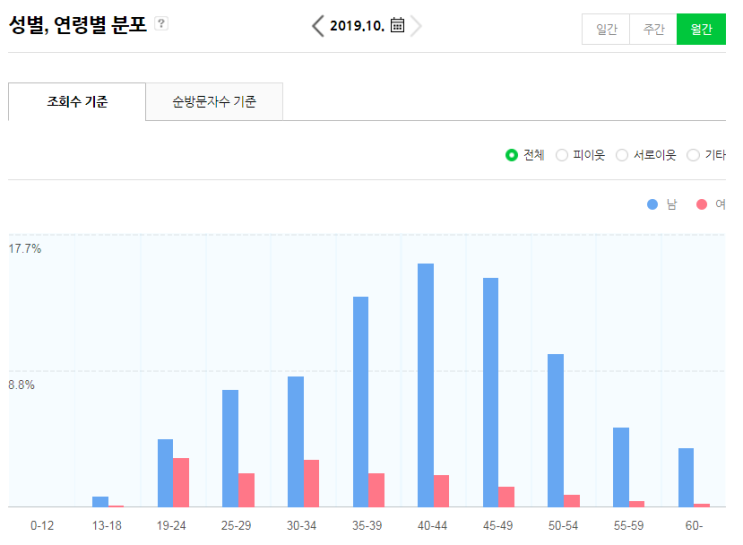Viewport: 743px width, 545px height.
Task: Toggle the 남 blue legend marker
Action: coord(652,204)
